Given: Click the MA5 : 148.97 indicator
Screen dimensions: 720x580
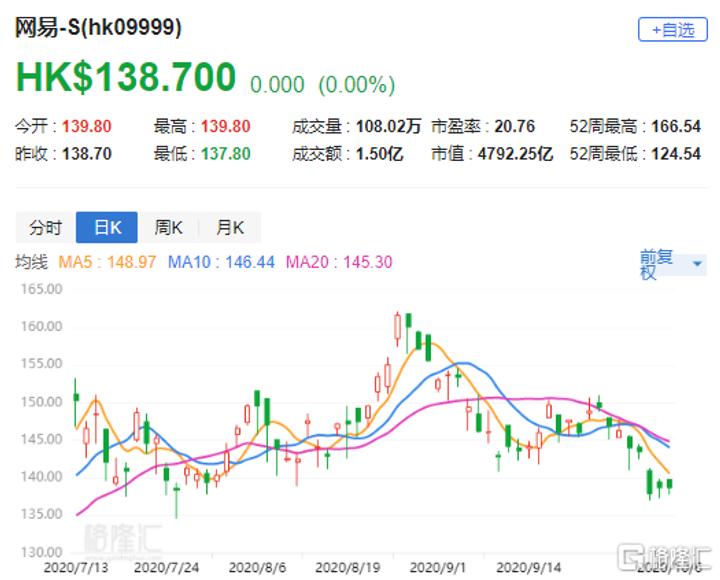Looking at the screenshot, I should (x=107, y=262).
